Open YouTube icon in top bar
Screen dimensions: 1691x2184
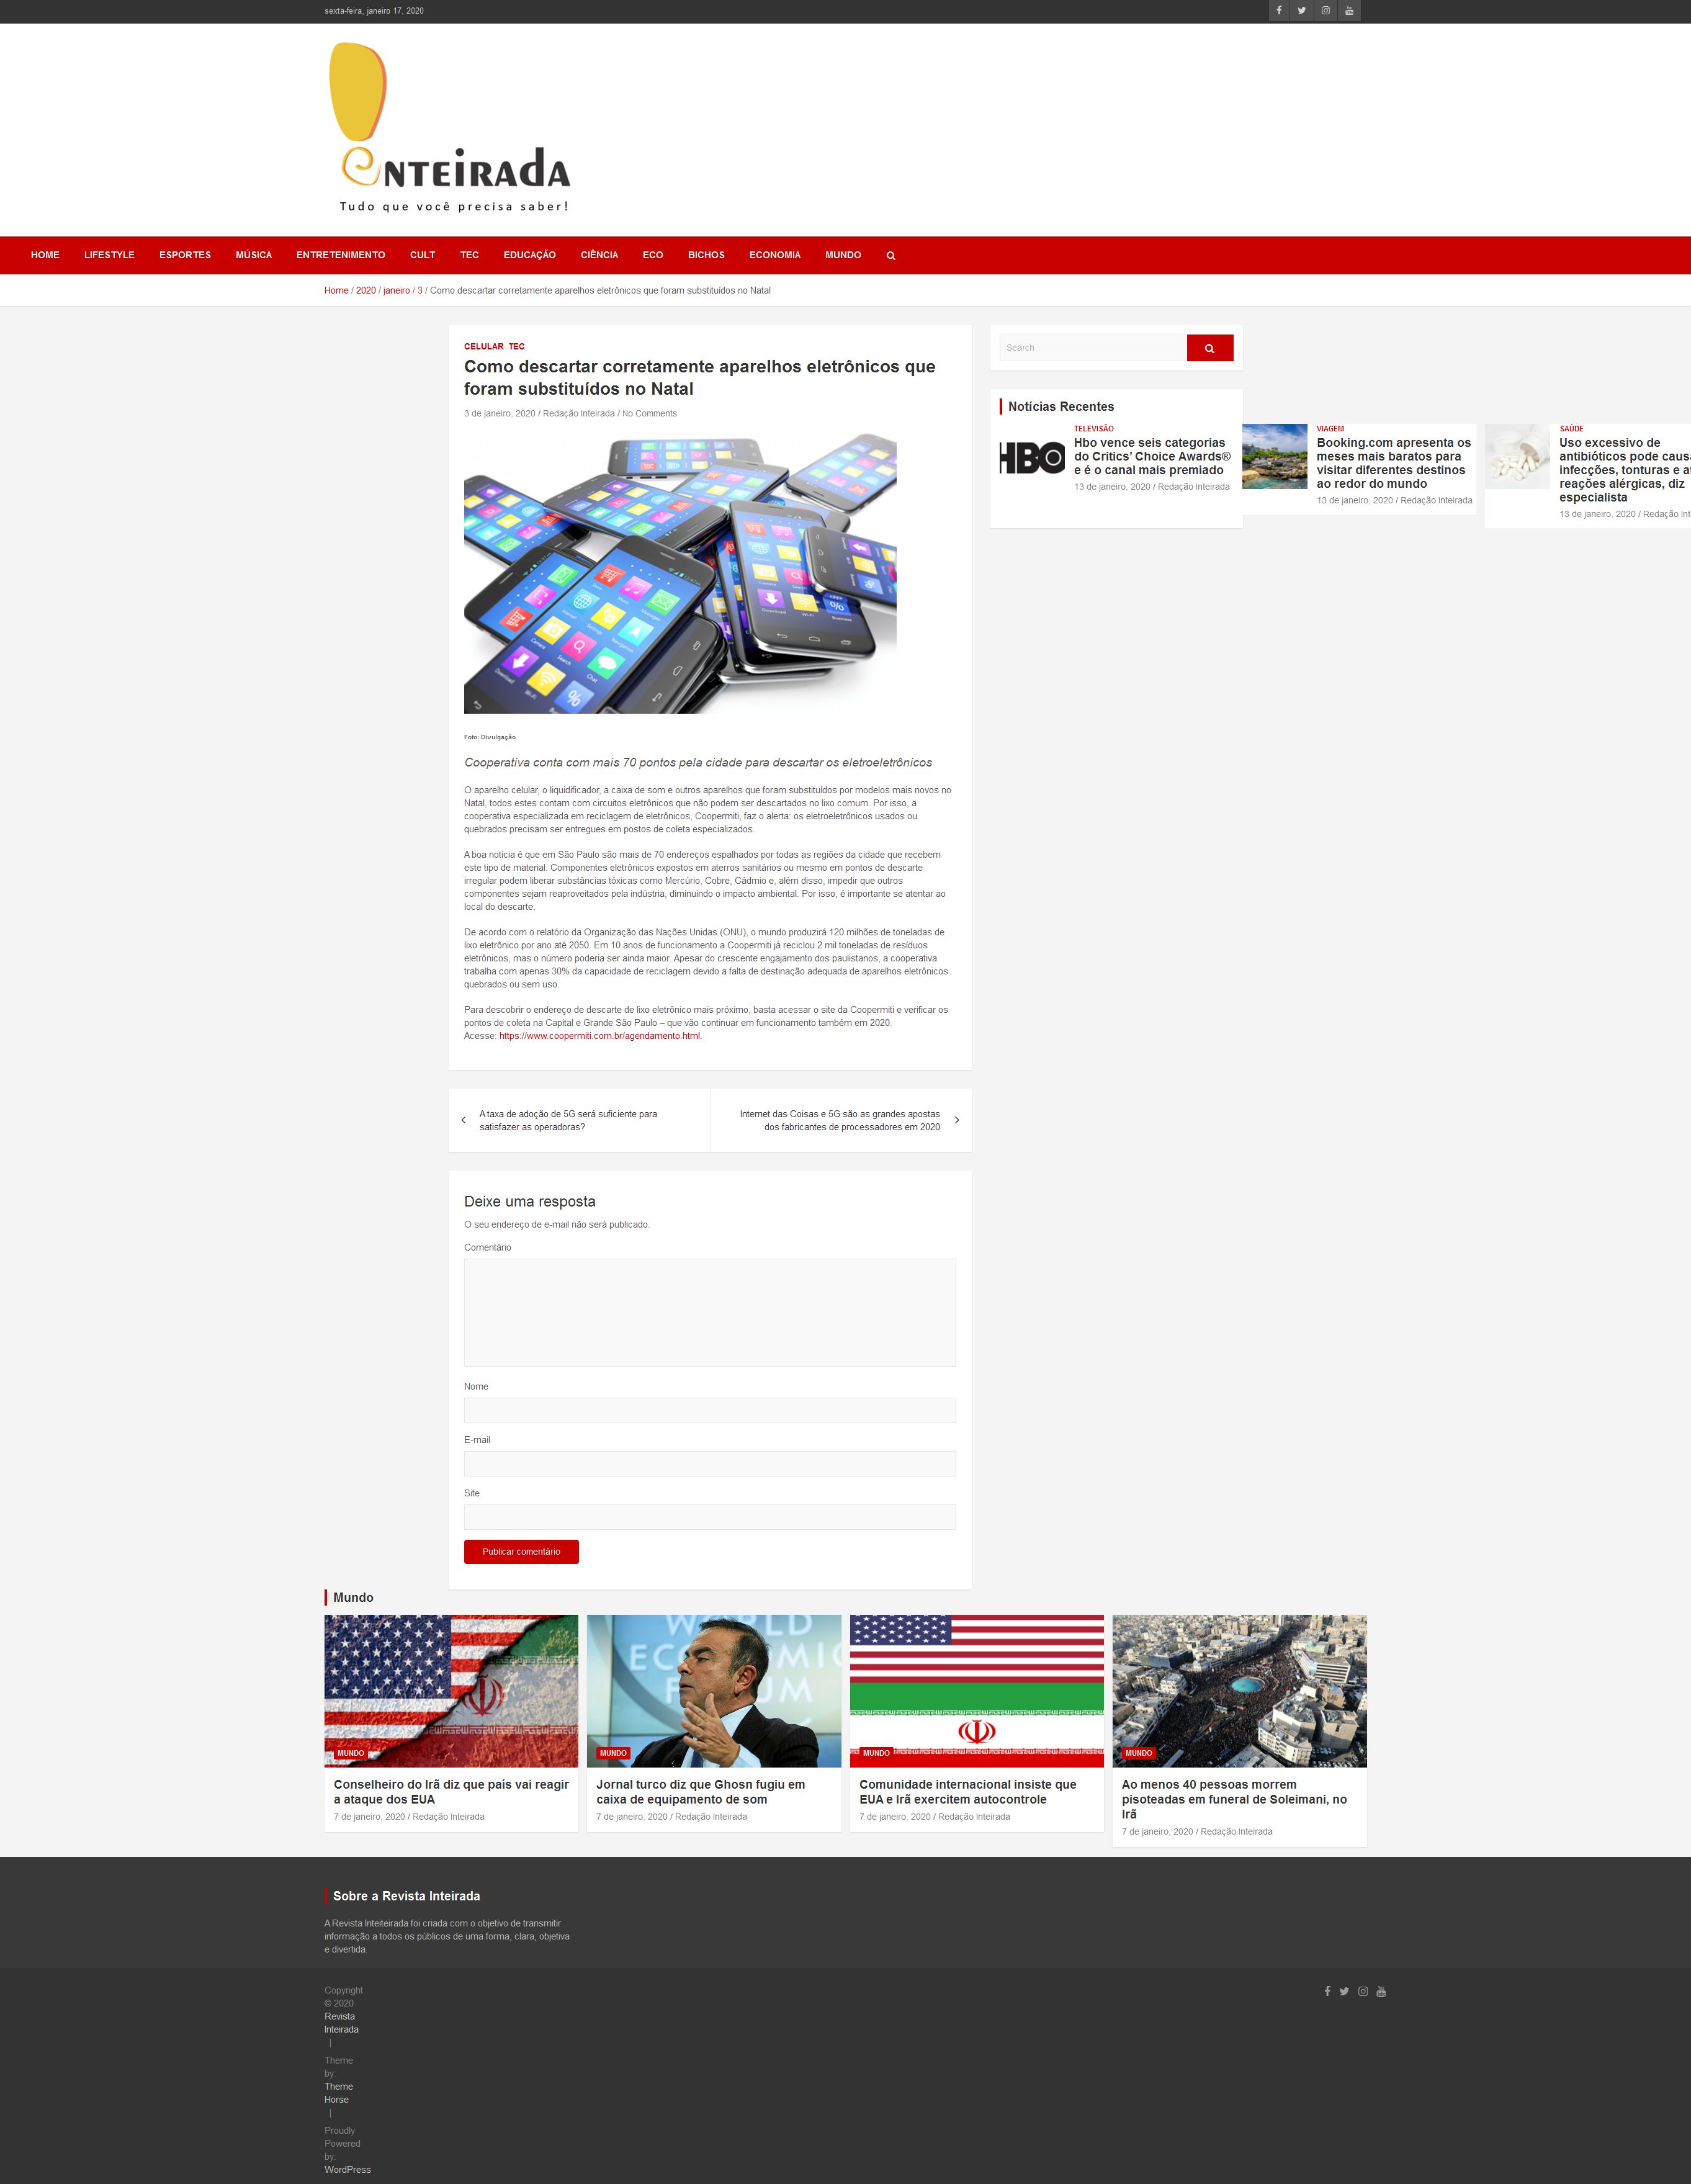coord(1349,11)
